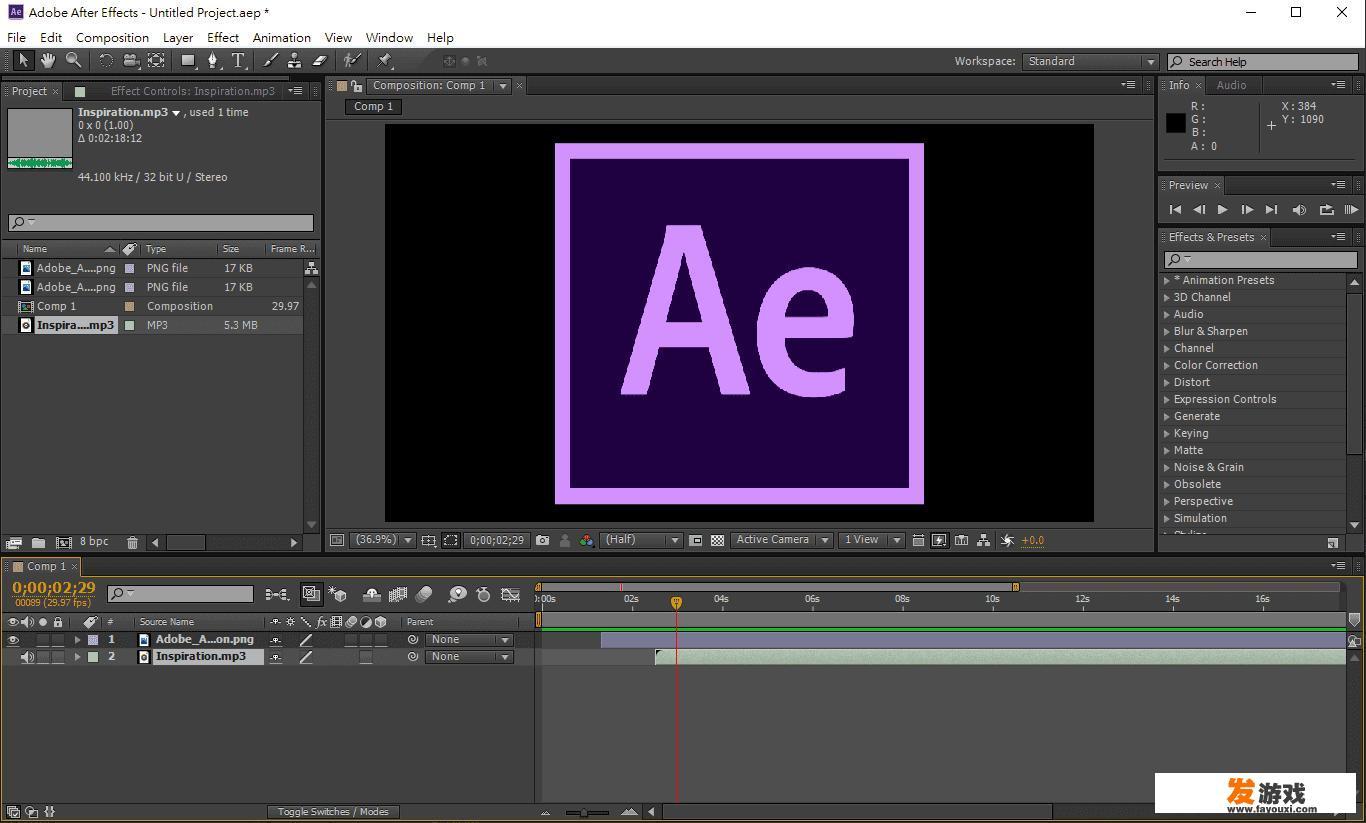Toggle Pixel Aspect Ratio Correction in viewer
This screenshot has height=823, width=1366.
point(917,540)
